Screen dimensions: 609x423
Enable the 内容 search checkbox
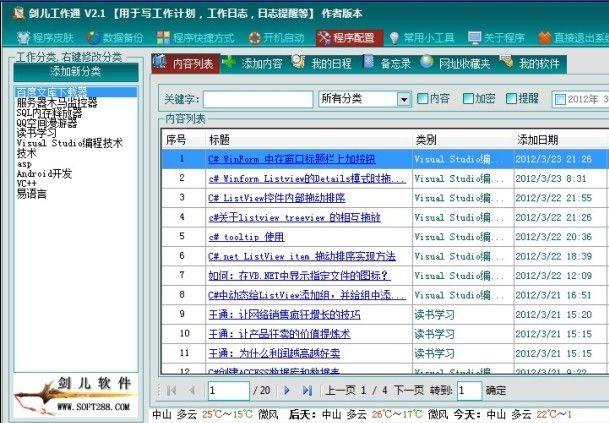tap(421, 99)
